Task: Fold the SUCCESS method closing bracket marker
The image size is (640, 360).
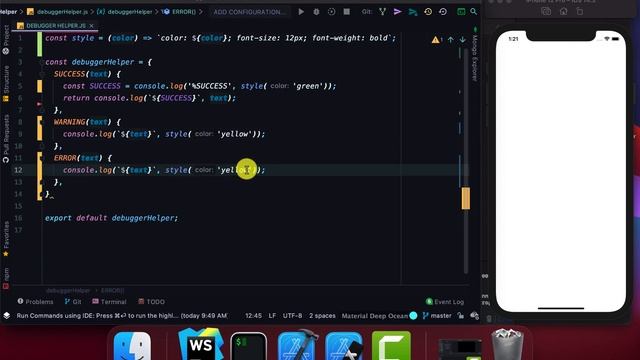Action: [42, 110]
